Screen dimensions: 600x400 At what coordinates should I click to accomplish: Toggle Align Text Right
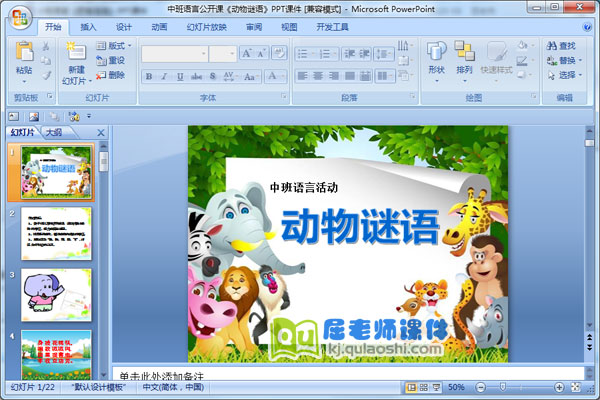pos(334,76)
